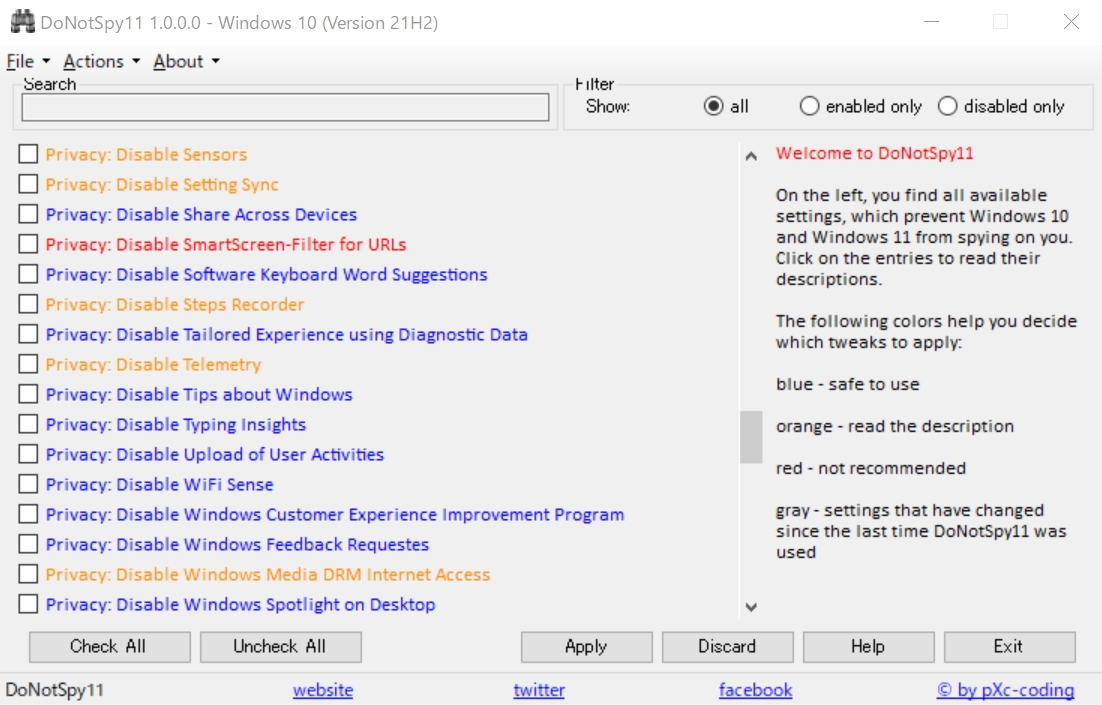Click the list scrollbar up arrow
The height and width of the screenshot is (705, 1102).
751,156
